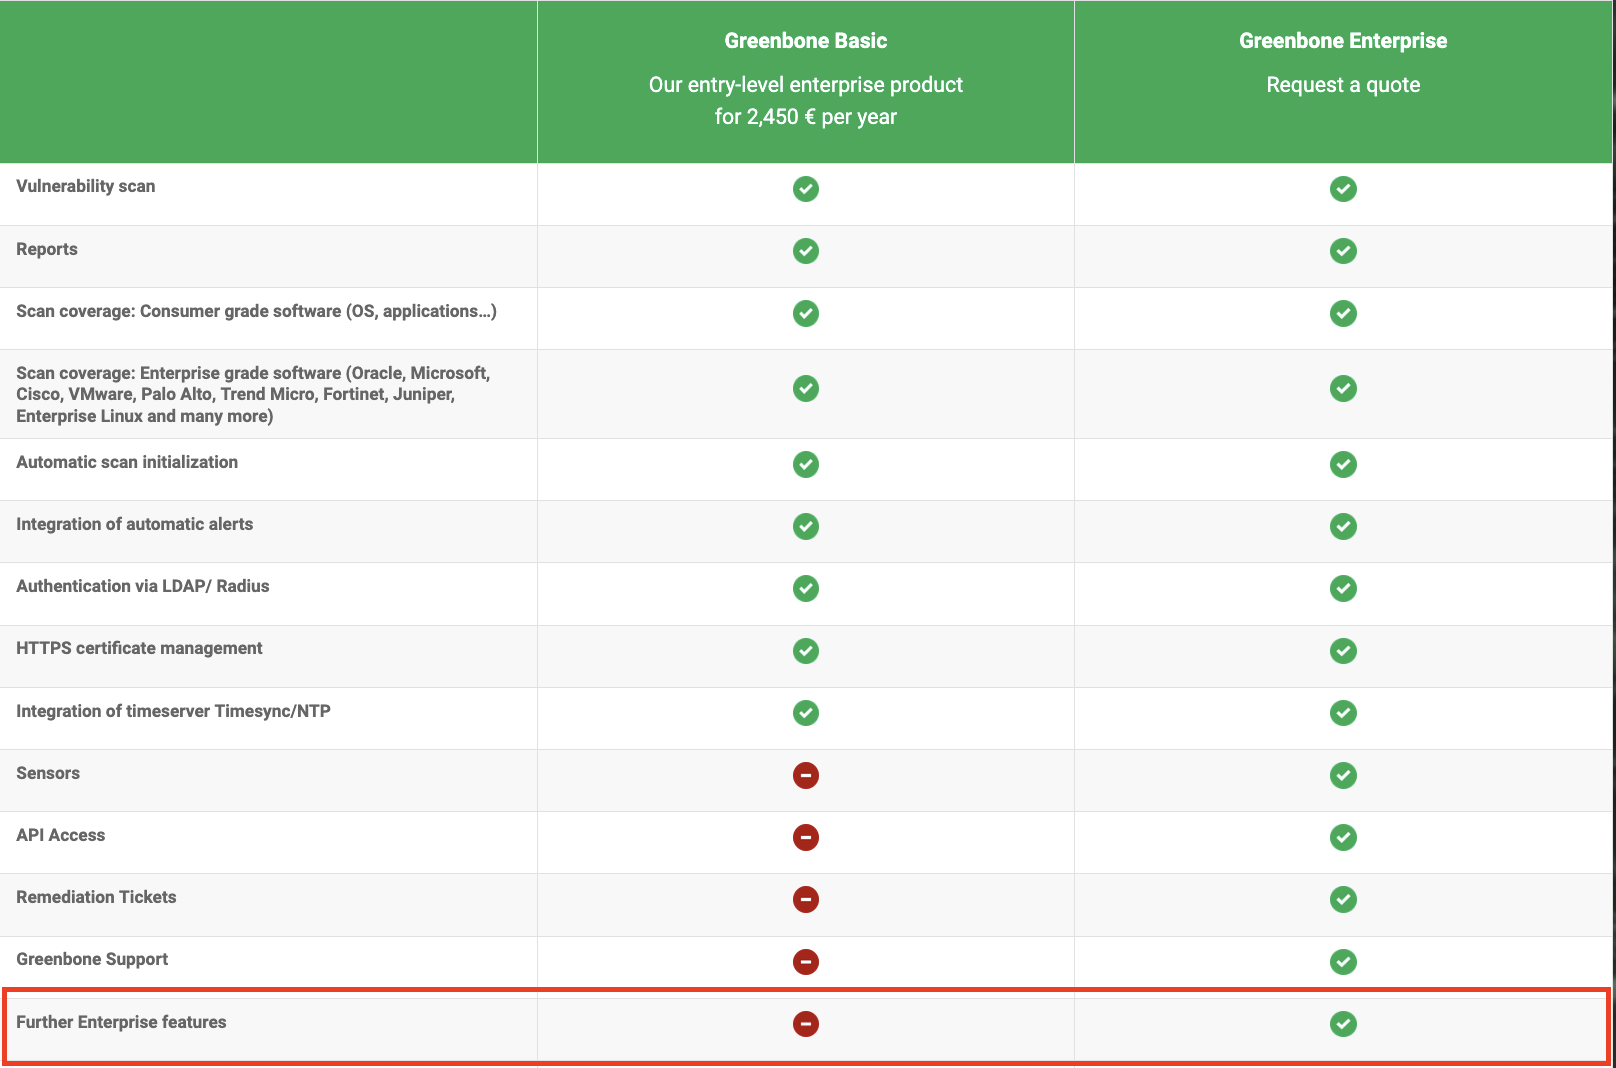Click the Basic checkmark for HTTPS certificate management

point(805,651)
